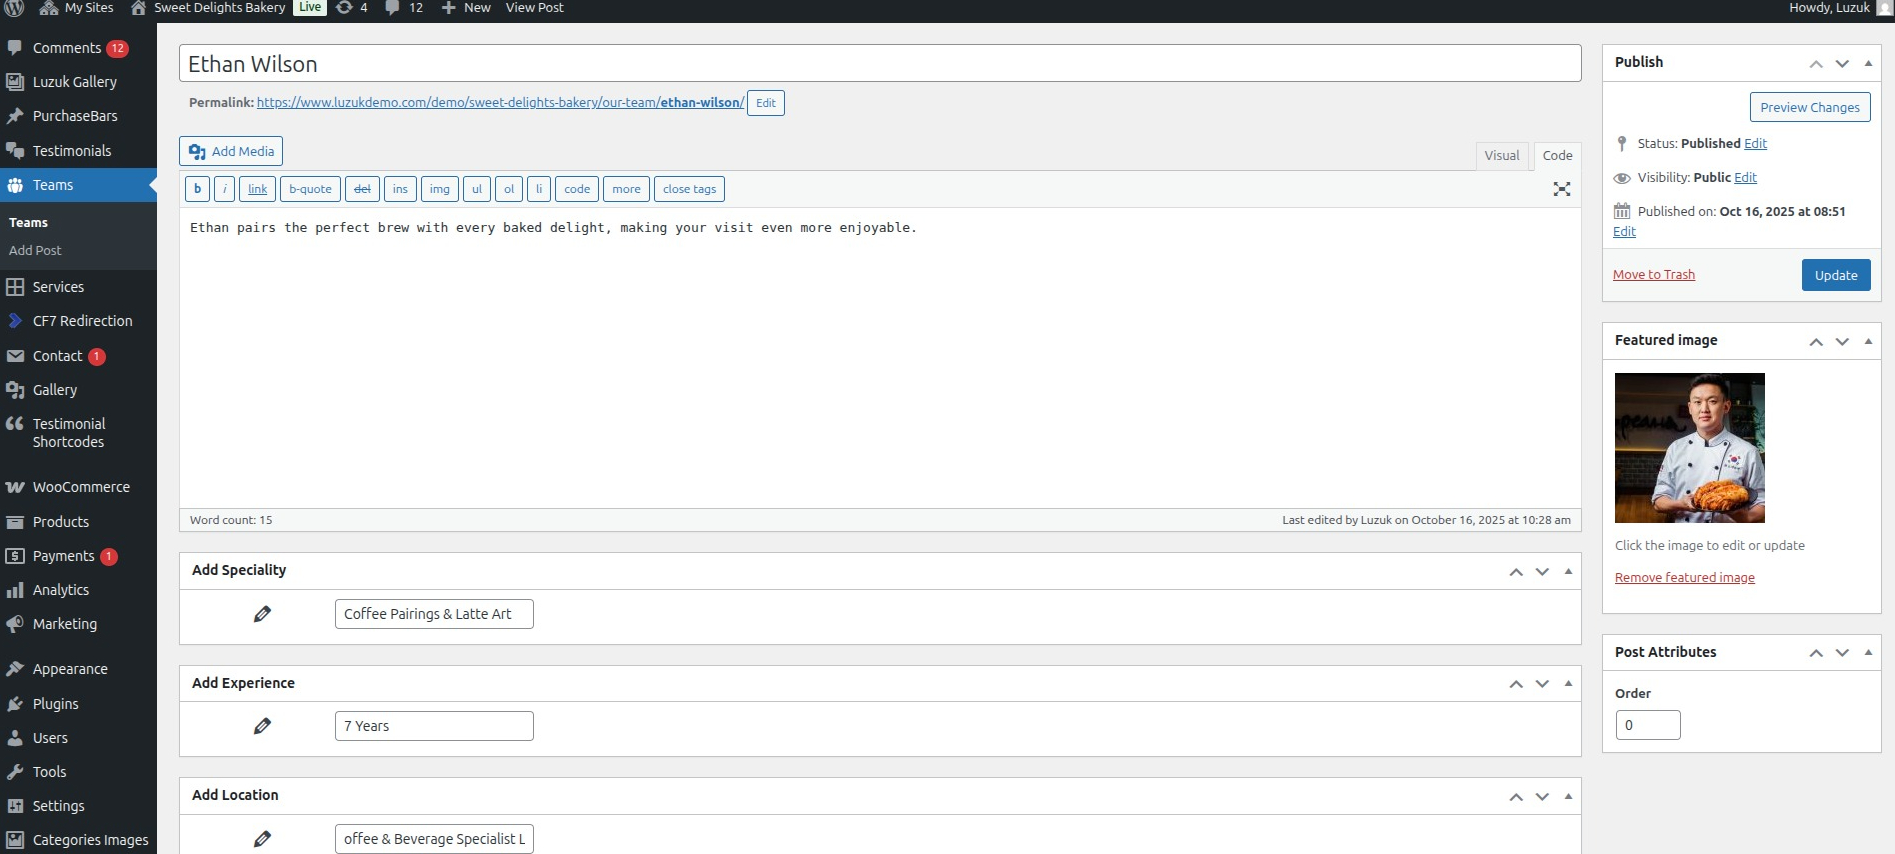Click the updates icon in admin bar
This screenshot has height=854, width=1895.
[x=344, y=8]
